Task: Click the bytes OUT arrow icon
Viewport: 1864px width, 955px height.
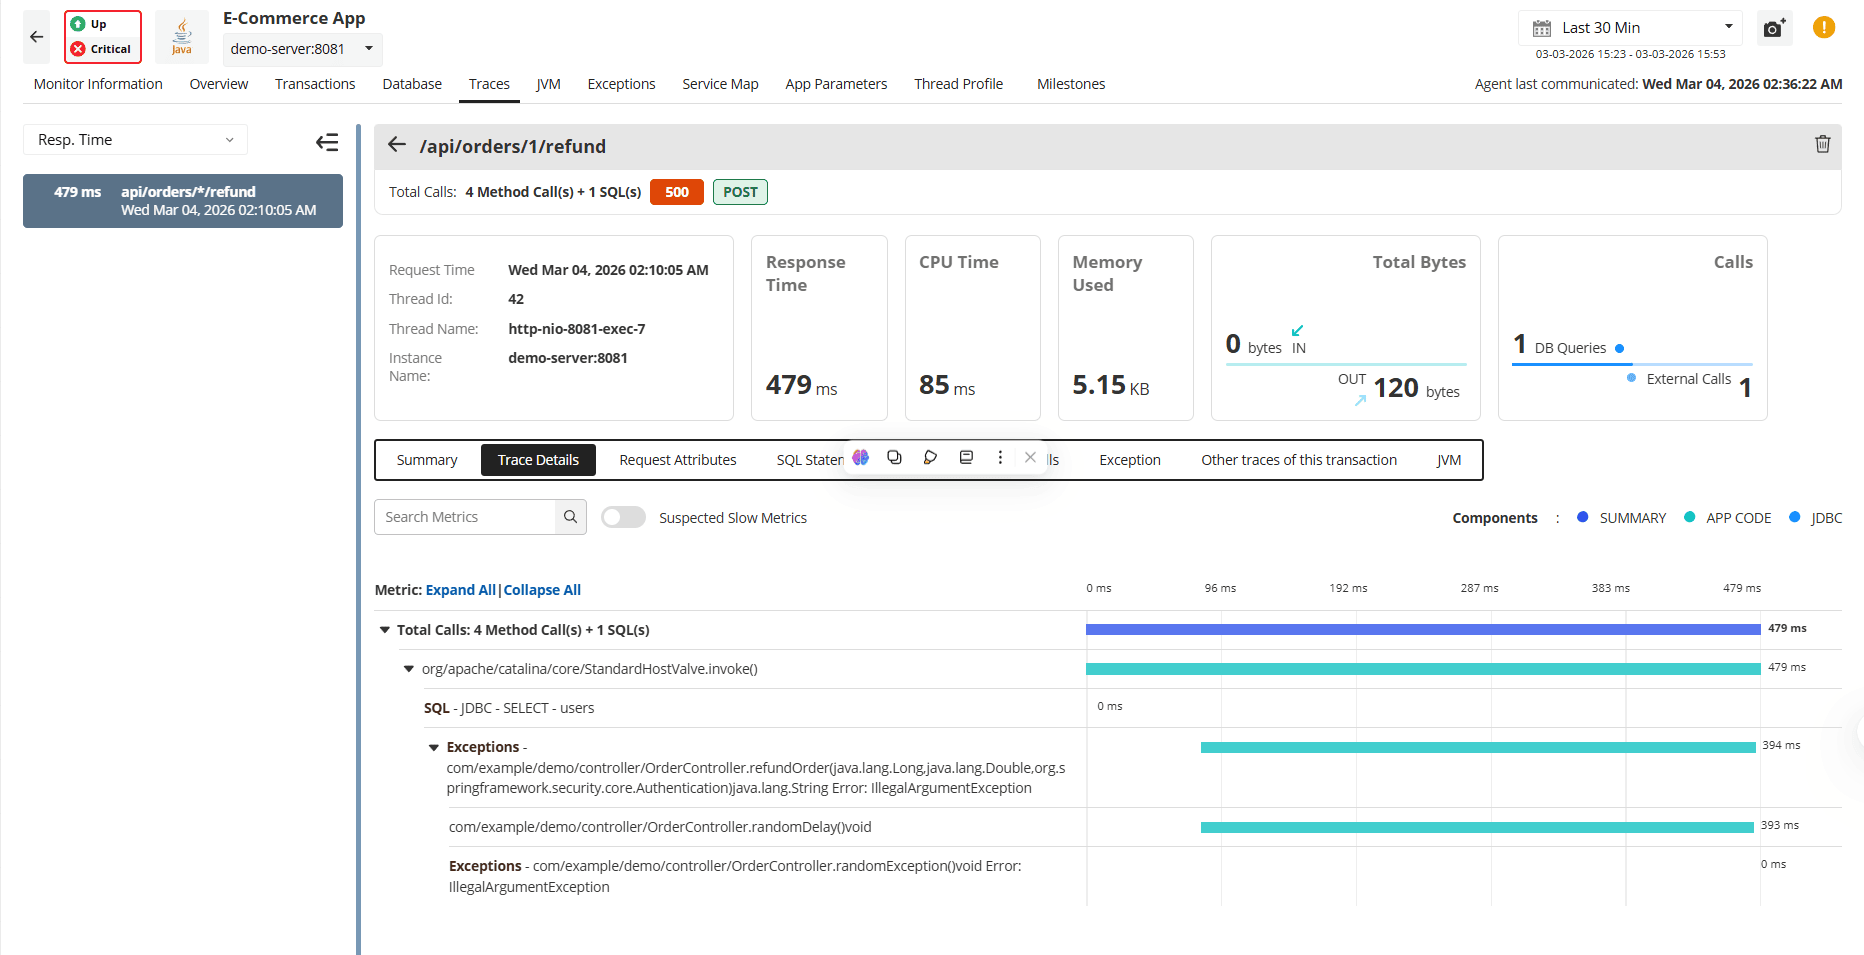Action: tap(1360, 400)
